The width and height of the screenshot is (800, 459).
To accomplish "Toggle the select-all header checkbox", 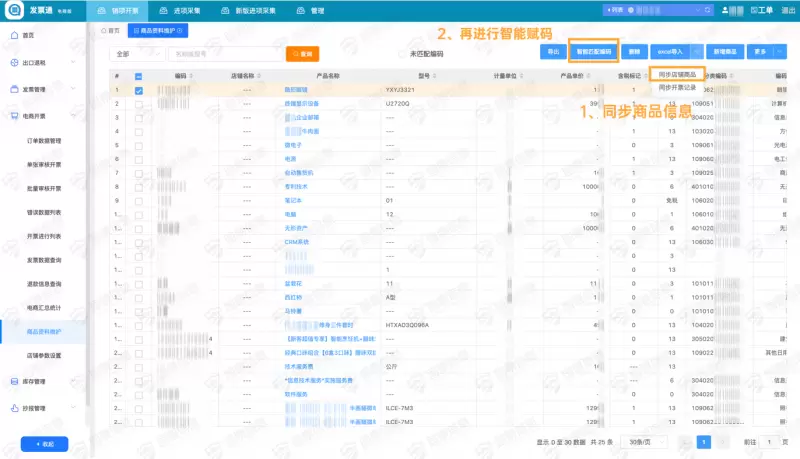I will click(138, 76).
